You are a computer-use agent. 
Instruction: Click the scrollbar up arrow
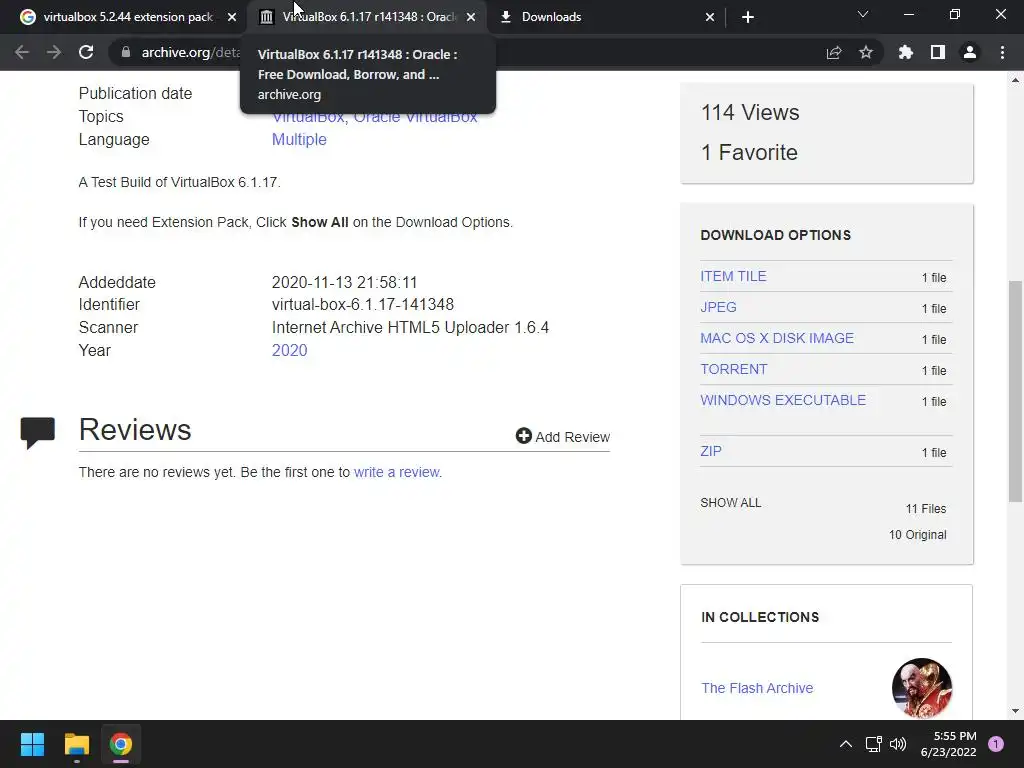point(1015,80)
